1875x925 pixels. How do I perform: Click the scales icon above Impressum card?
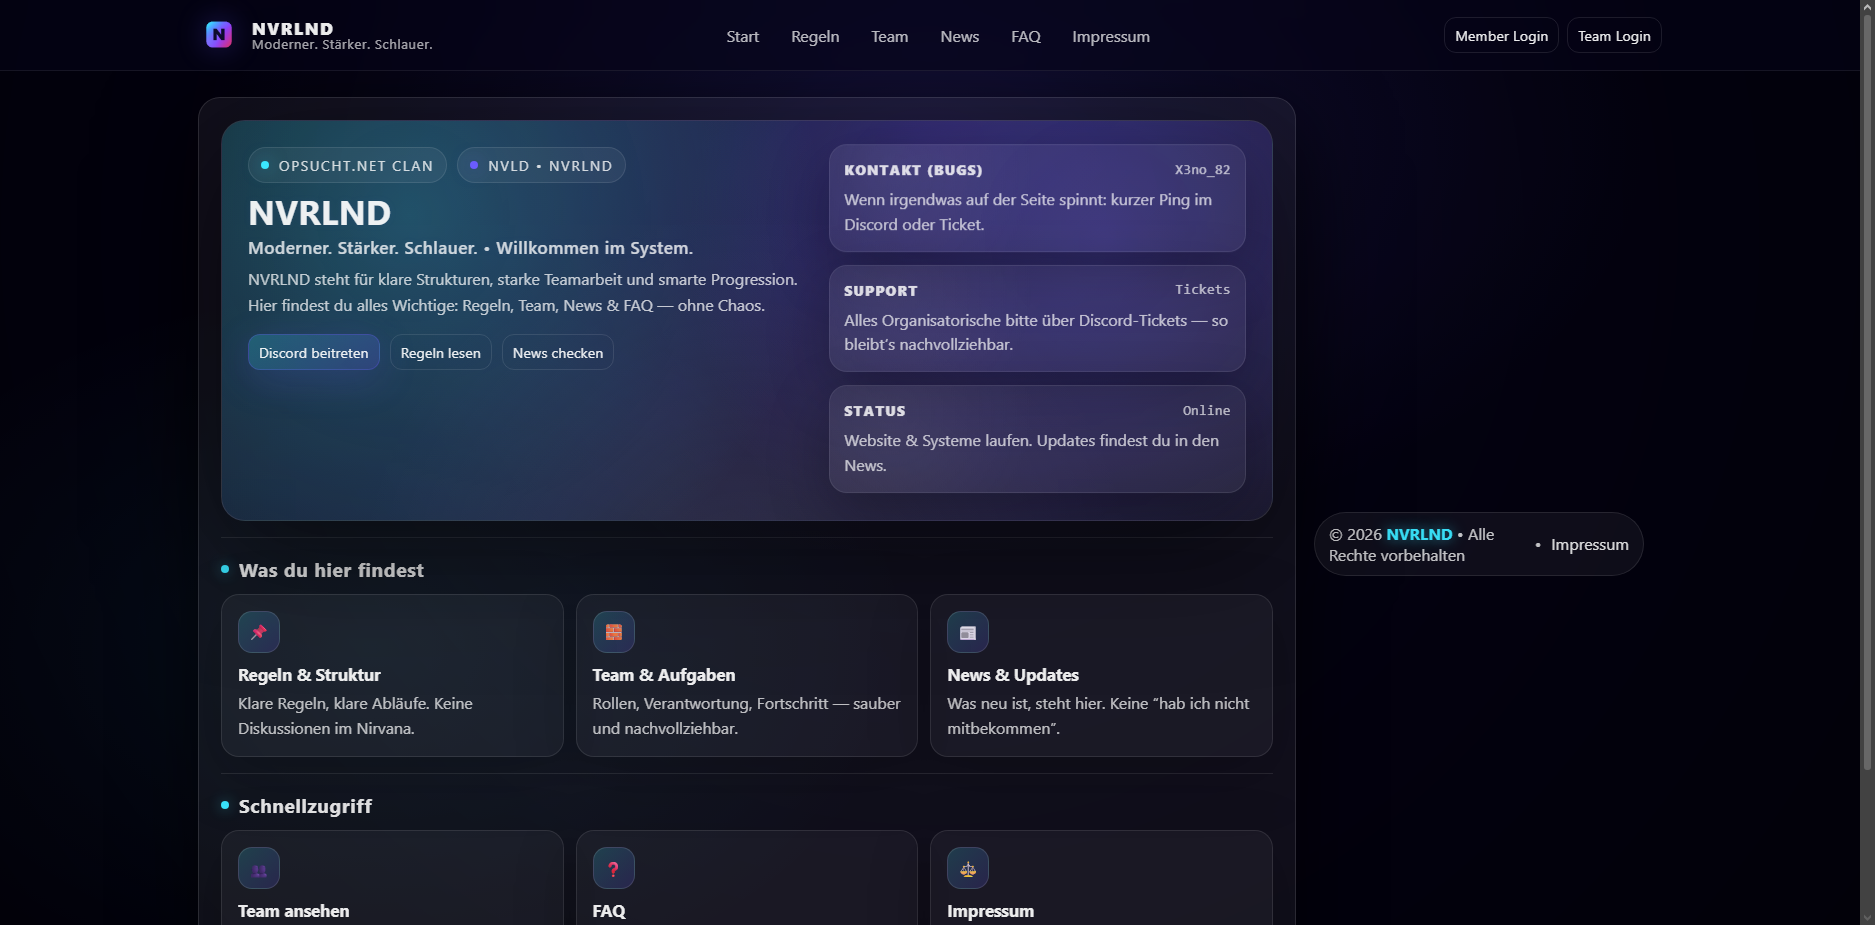click(x=967, y=869)
